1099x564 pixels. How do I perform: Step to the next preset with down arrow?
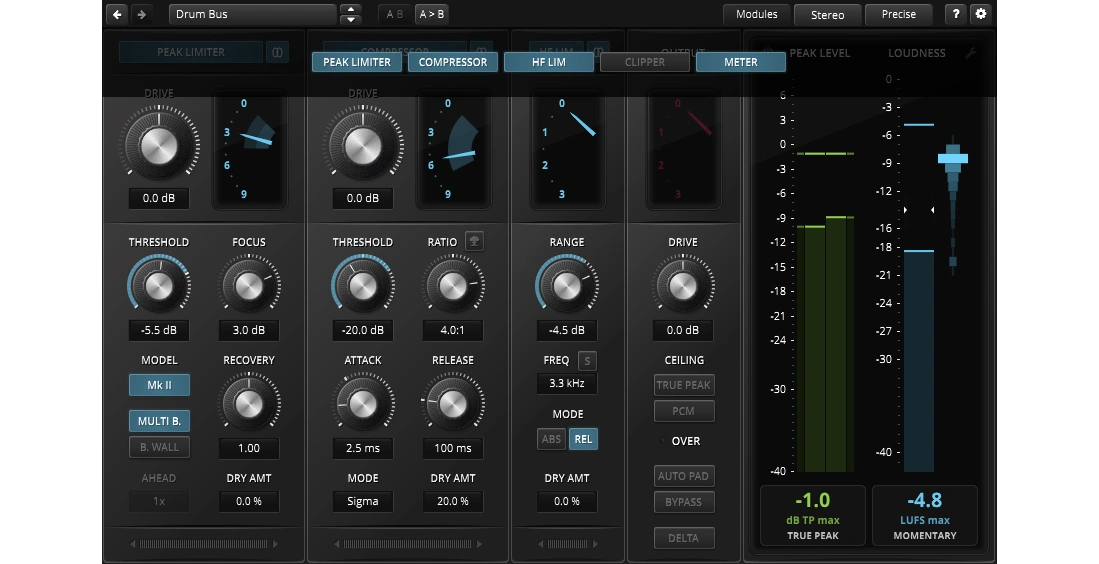tap(350, 20)
